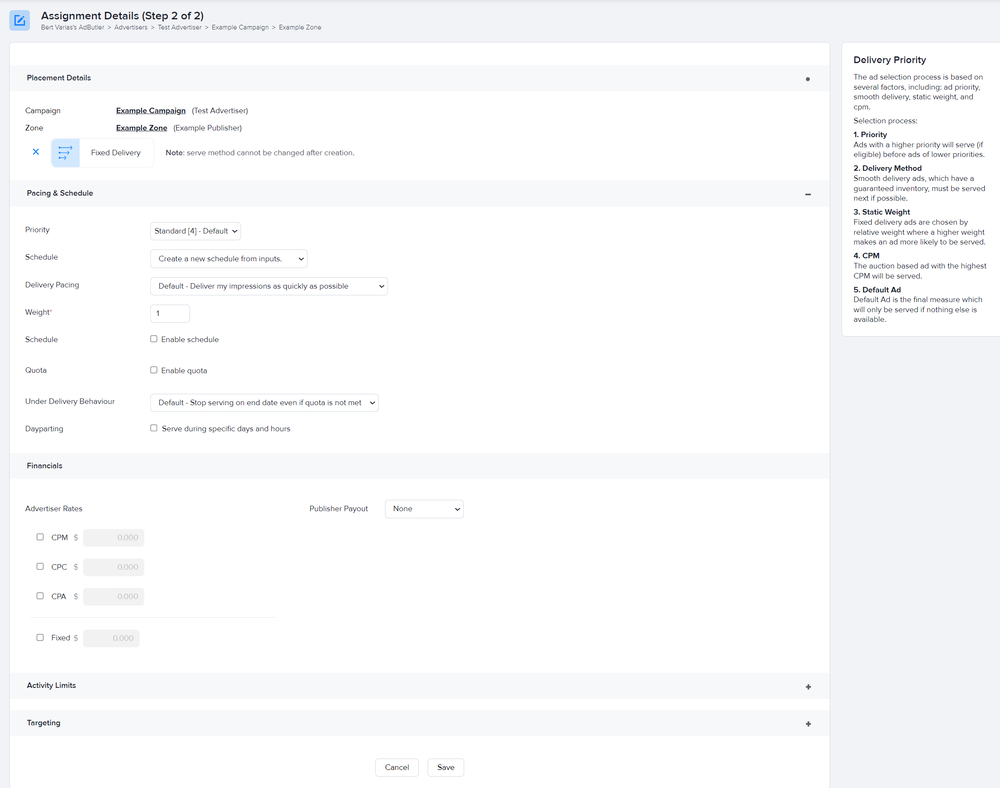The width and height of the screenshot is (1000, 788).
Task: Open the schedule selection dropdown
Action: (229, 259)
